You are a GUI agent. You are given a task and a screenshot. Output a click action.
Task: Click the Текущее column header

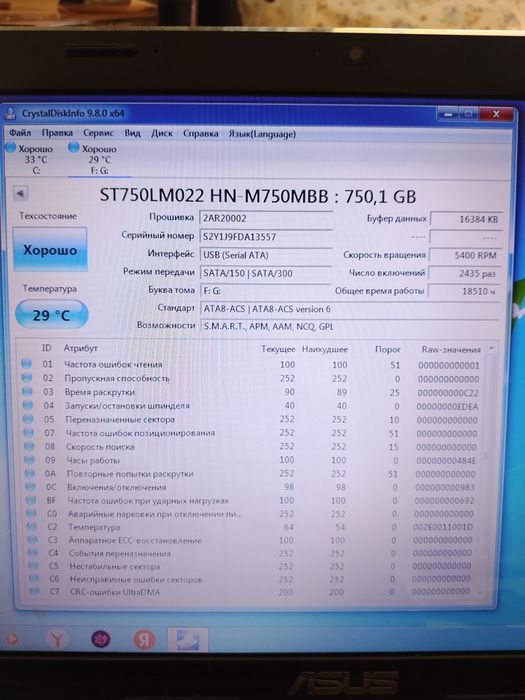click(278, 349)
